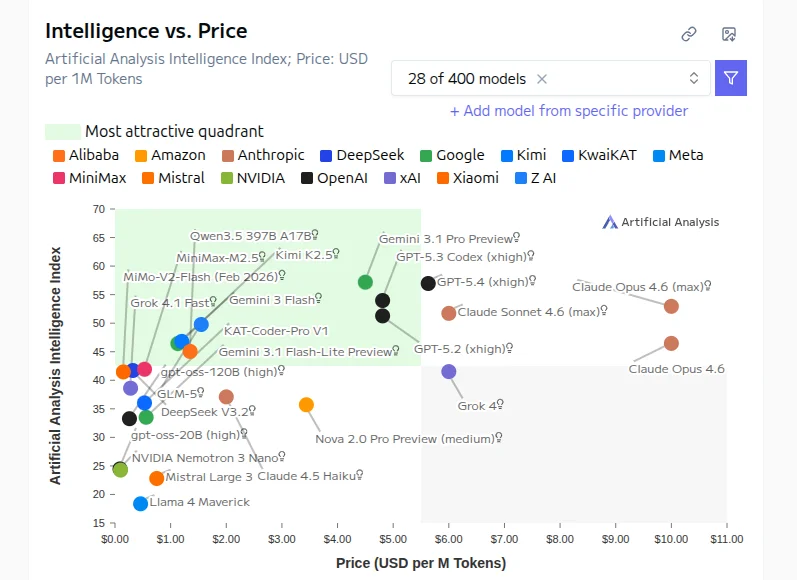Click the lightbulb icon beside GPT-5.4 (xhigh)
This screenshot has width=797, height=580.
point(533,281)
